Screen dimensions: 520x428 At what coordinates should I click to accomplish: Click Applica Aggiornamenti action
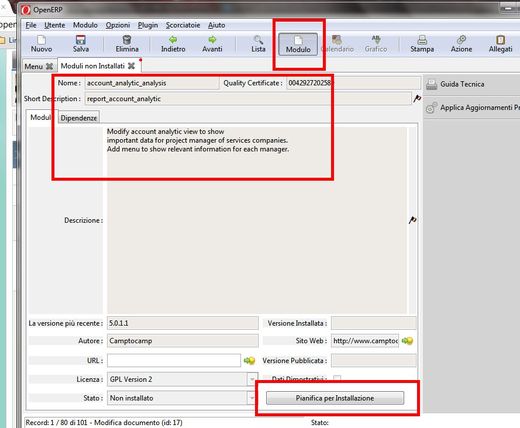tap(472, 108)
